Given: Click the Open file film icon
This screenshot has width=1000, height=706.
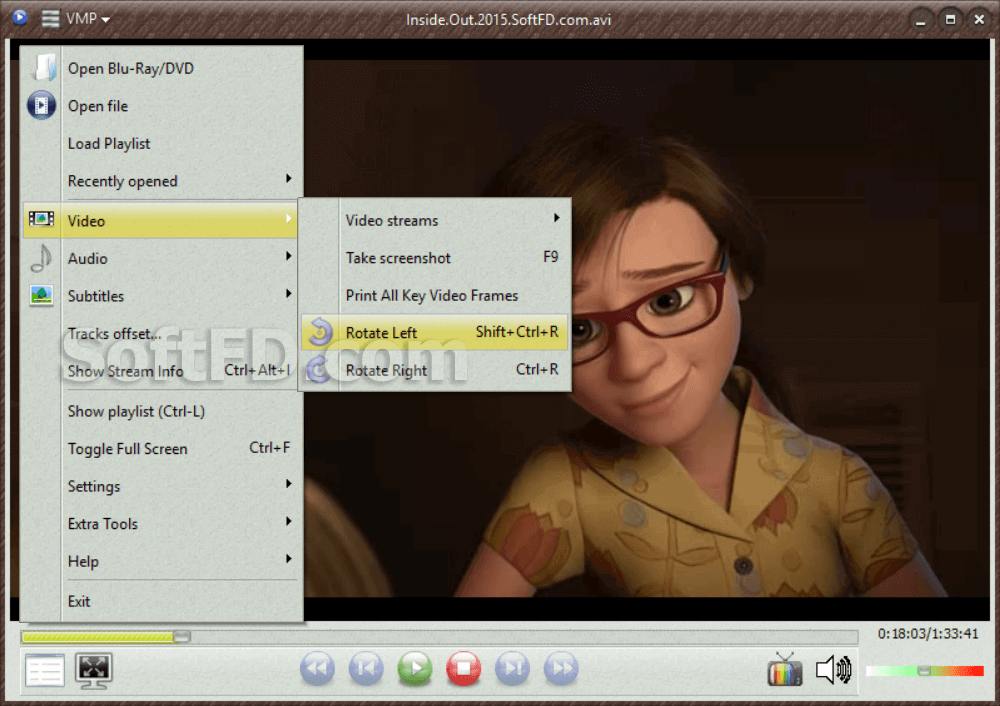Looking at the screenshot, I should point(41,105).
